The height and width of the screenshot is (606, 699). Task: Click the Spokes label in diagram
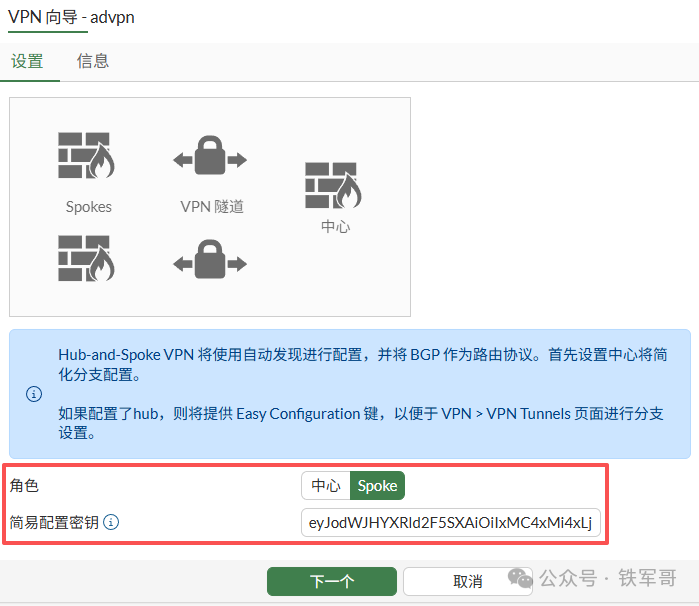coord(89,207)
